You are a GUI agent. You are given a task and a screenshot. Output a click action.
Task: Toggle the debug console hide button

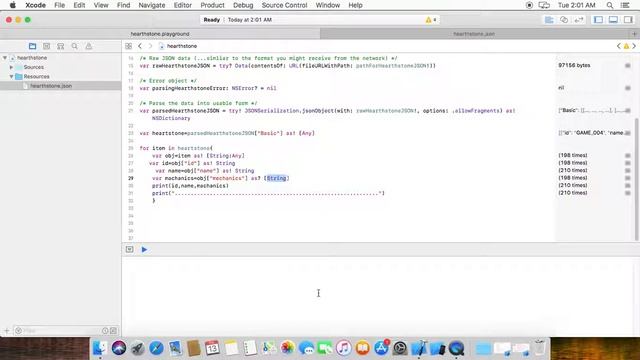[129, 249]
